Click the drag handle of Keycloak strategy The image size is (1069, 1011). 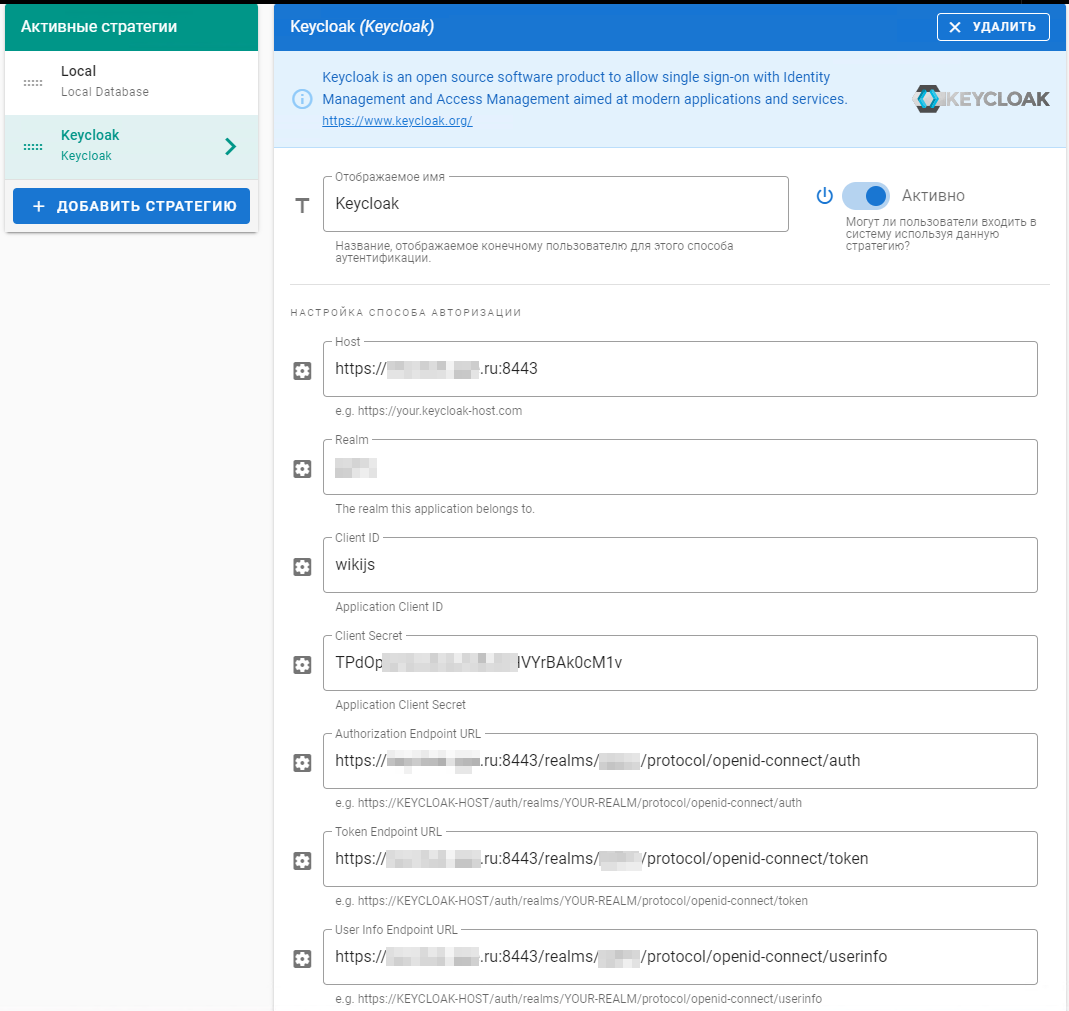33,147
